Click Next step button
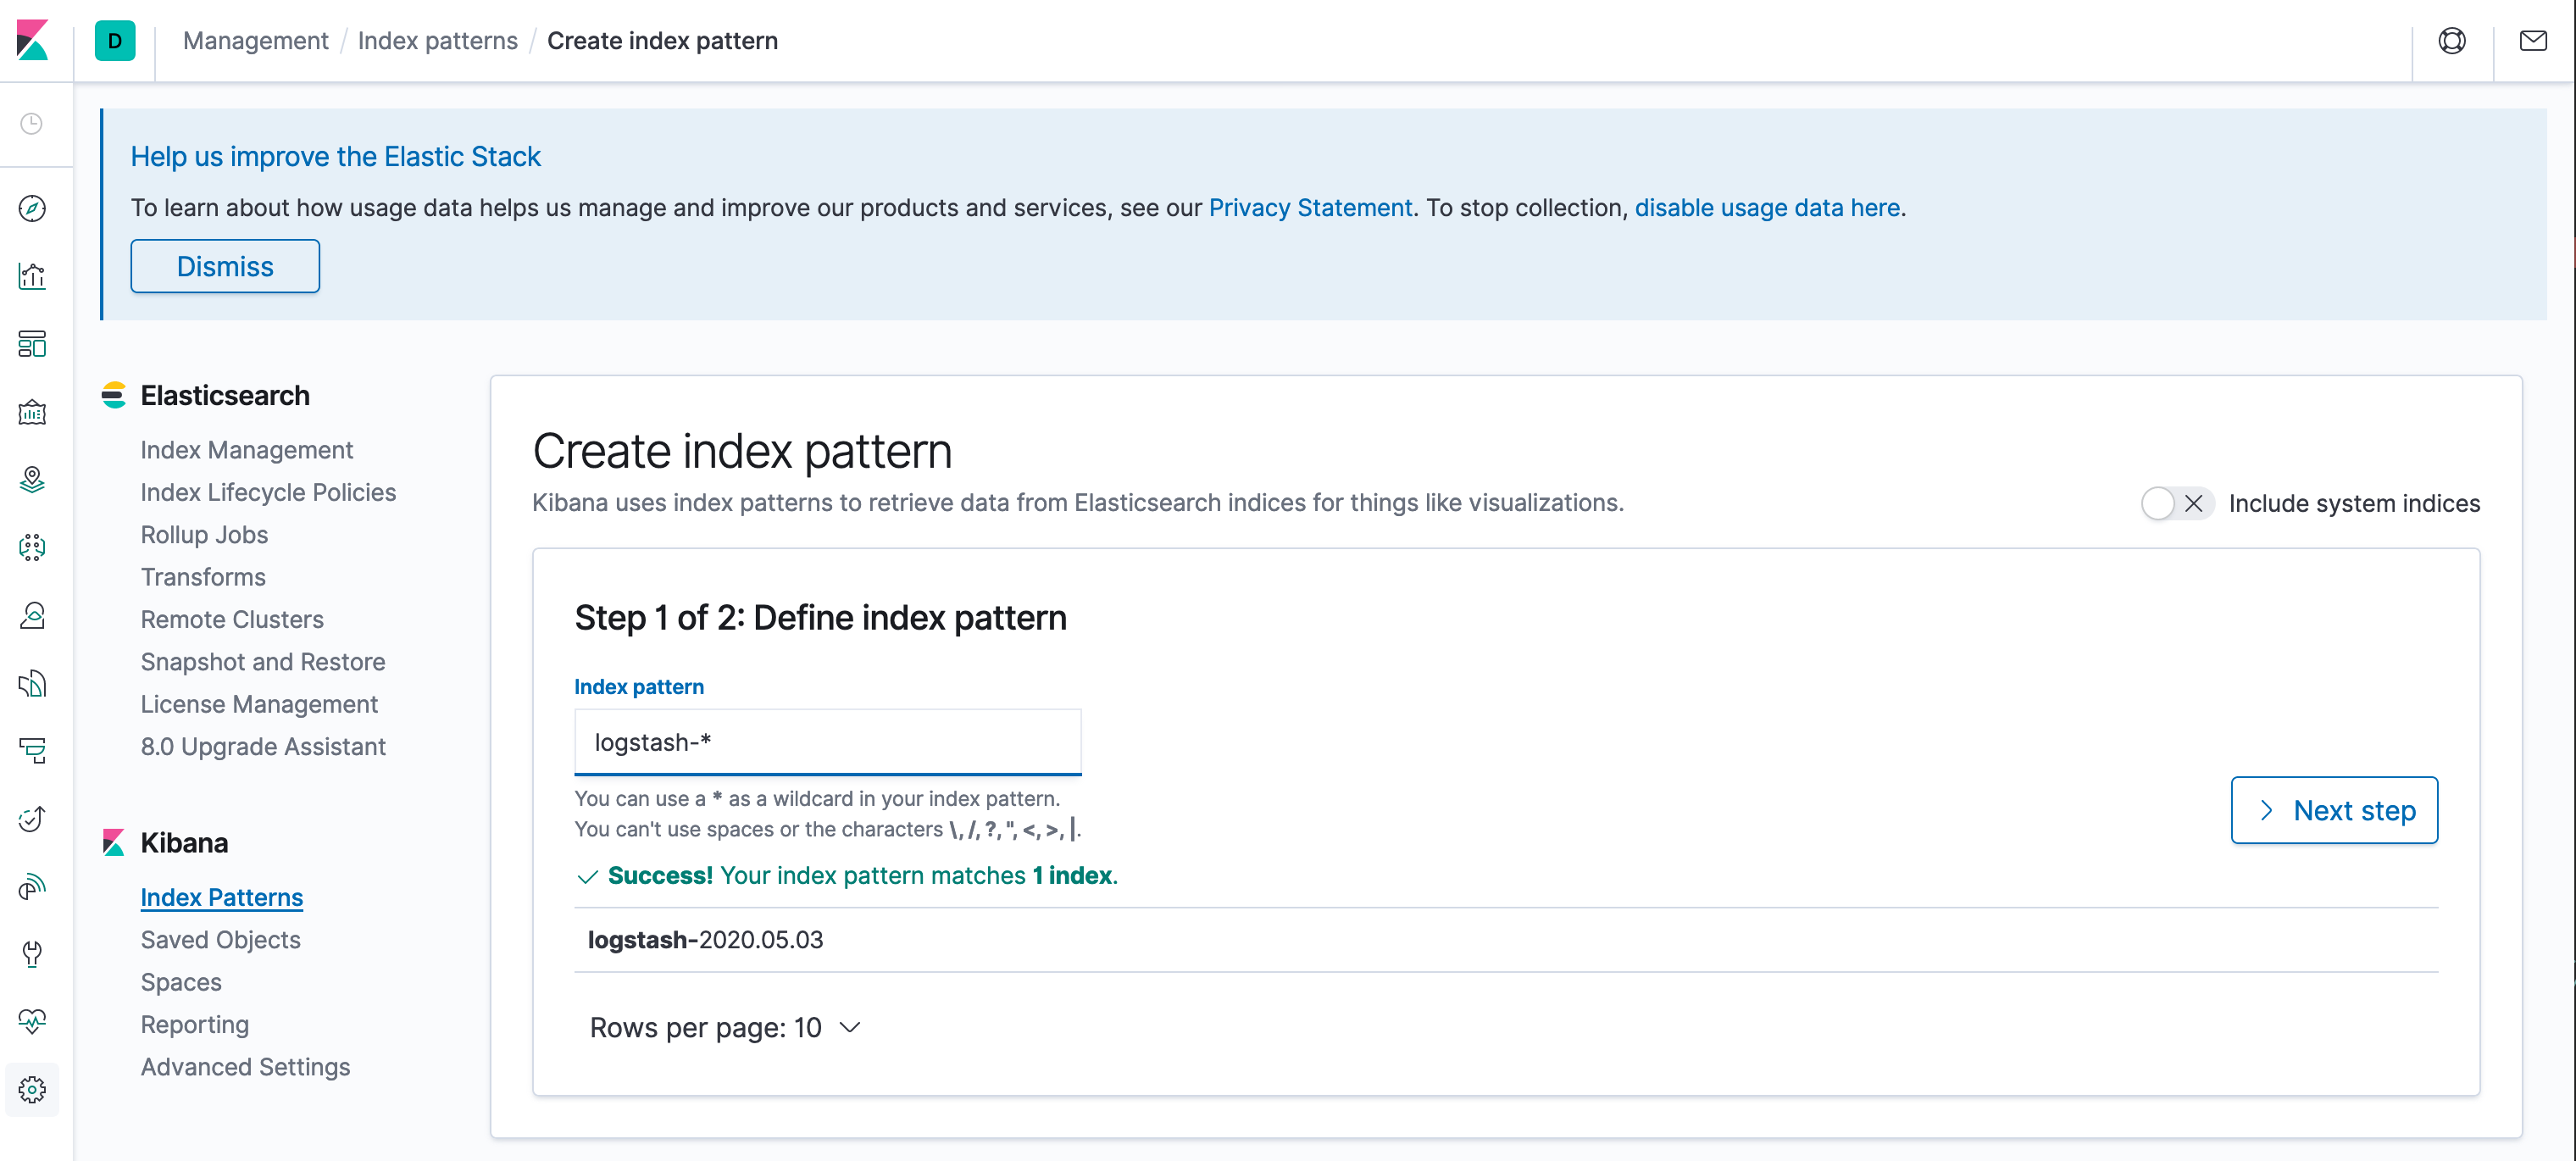 [2334, 810]
